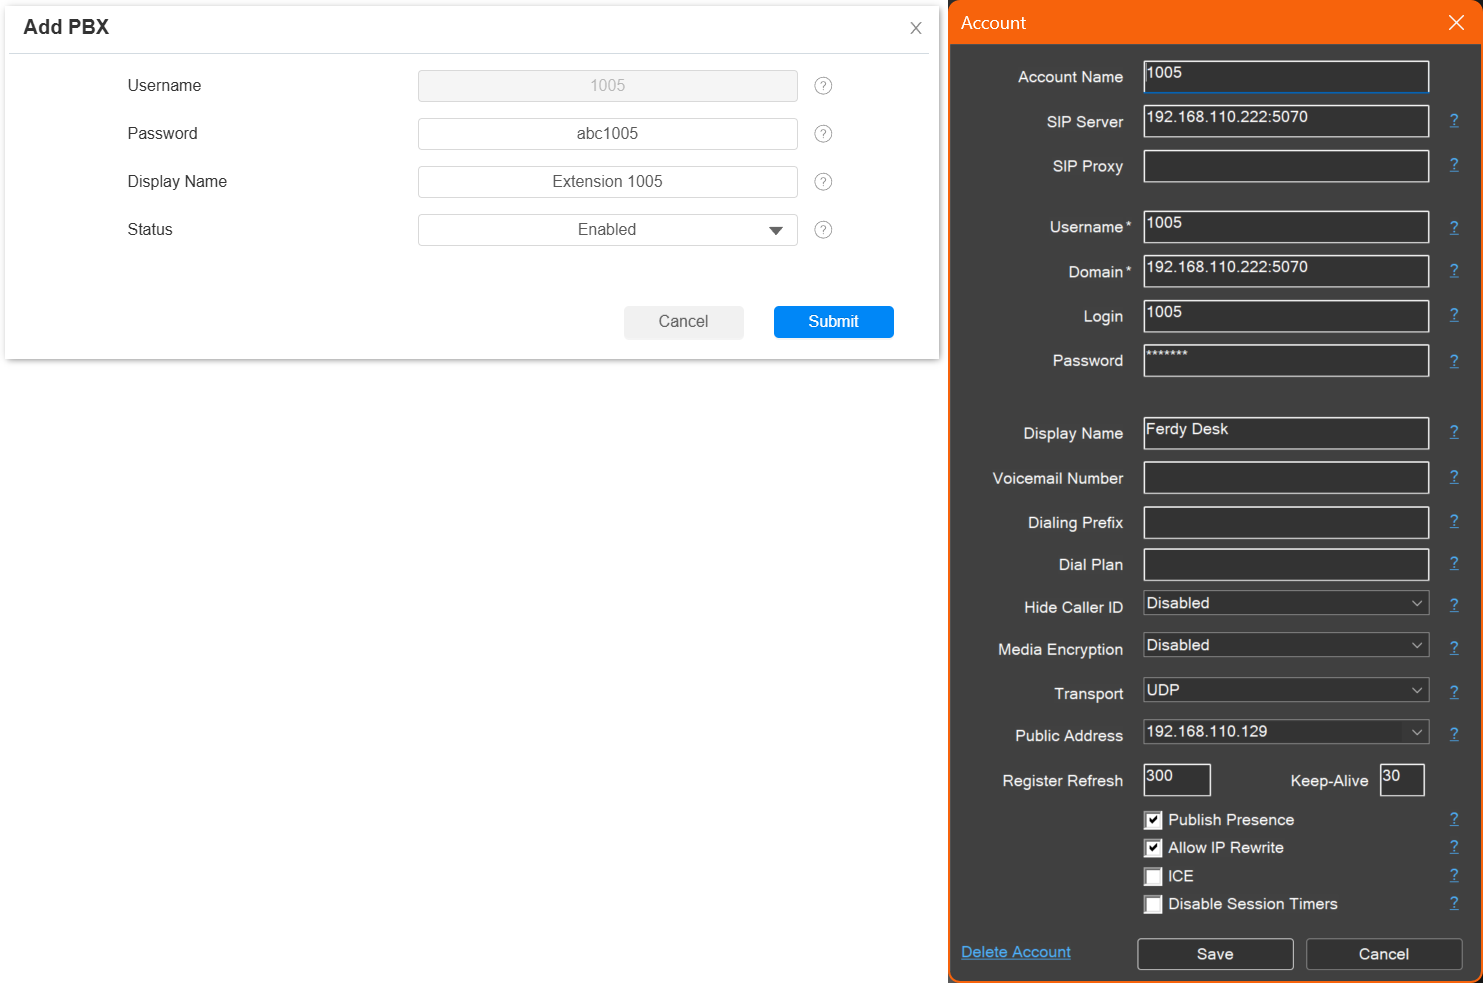Open help link for ICE option

pyautogui.click(x=1454, y=875)
